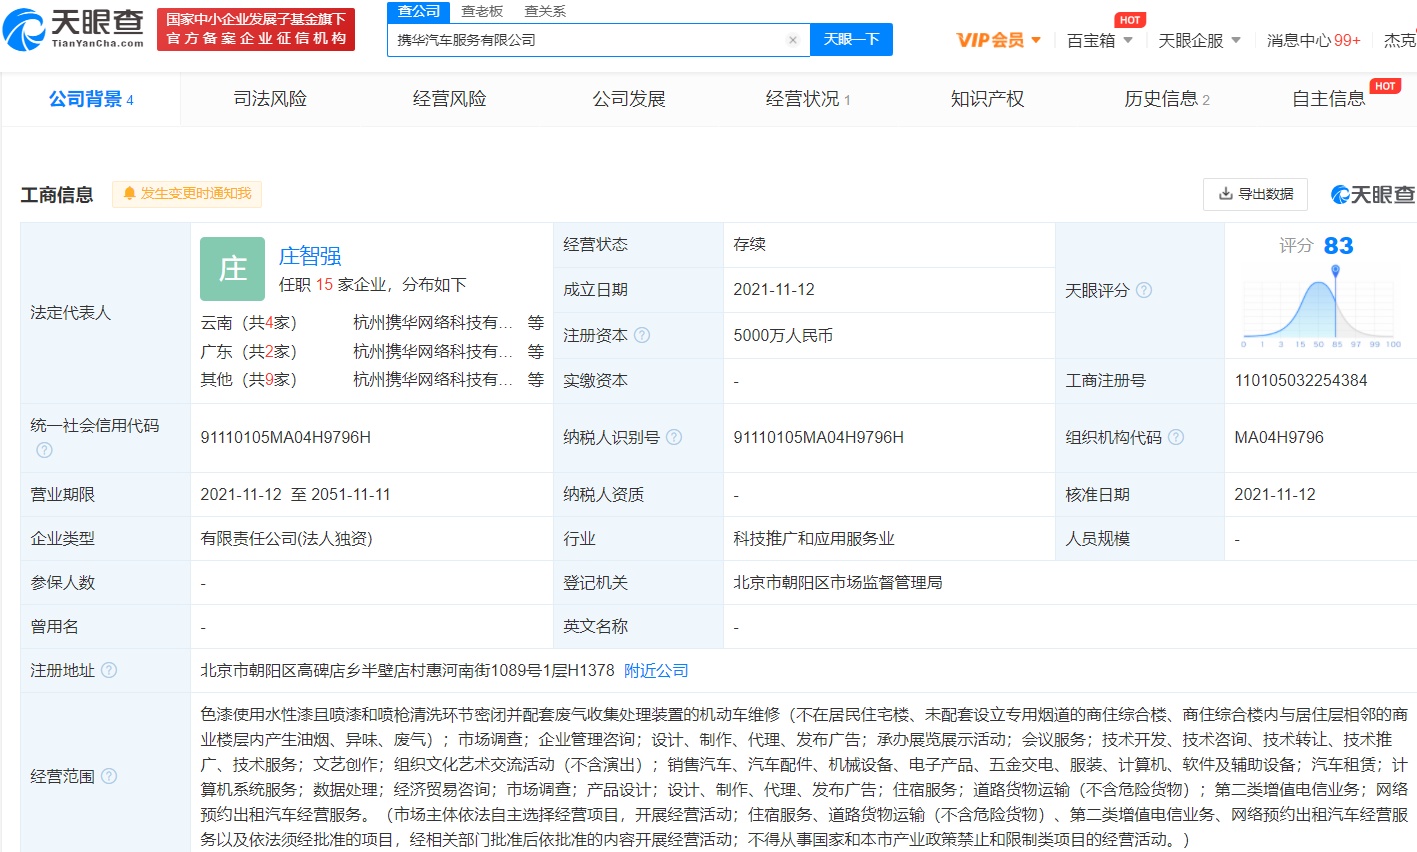Click the 天眼一下 search button
Screen dimensions: 1417x852
(x=851, y=39)
